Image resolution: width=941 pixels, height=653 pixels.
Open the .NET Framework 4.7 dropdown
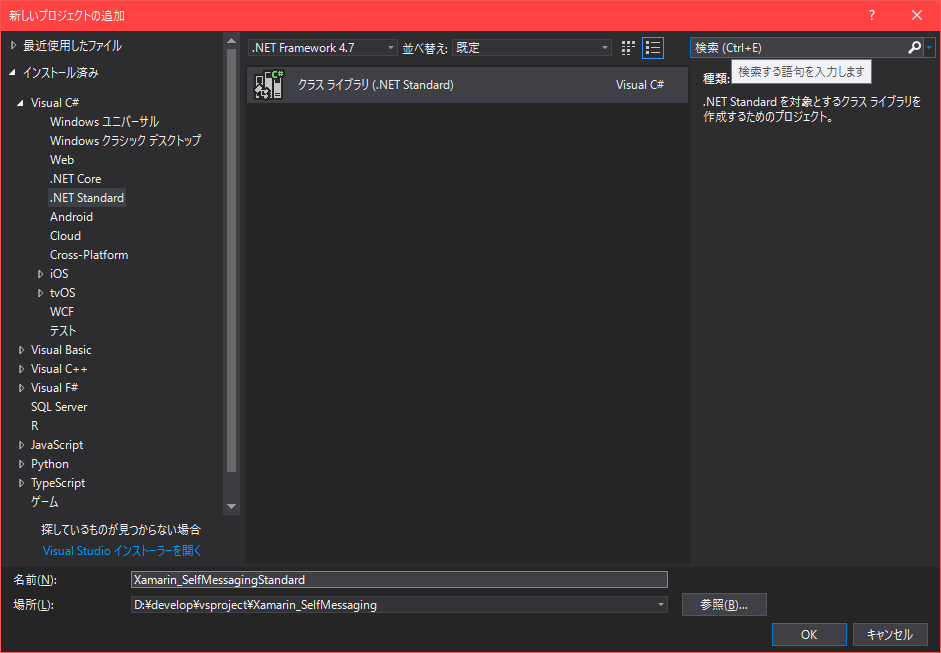pos(322,47)
